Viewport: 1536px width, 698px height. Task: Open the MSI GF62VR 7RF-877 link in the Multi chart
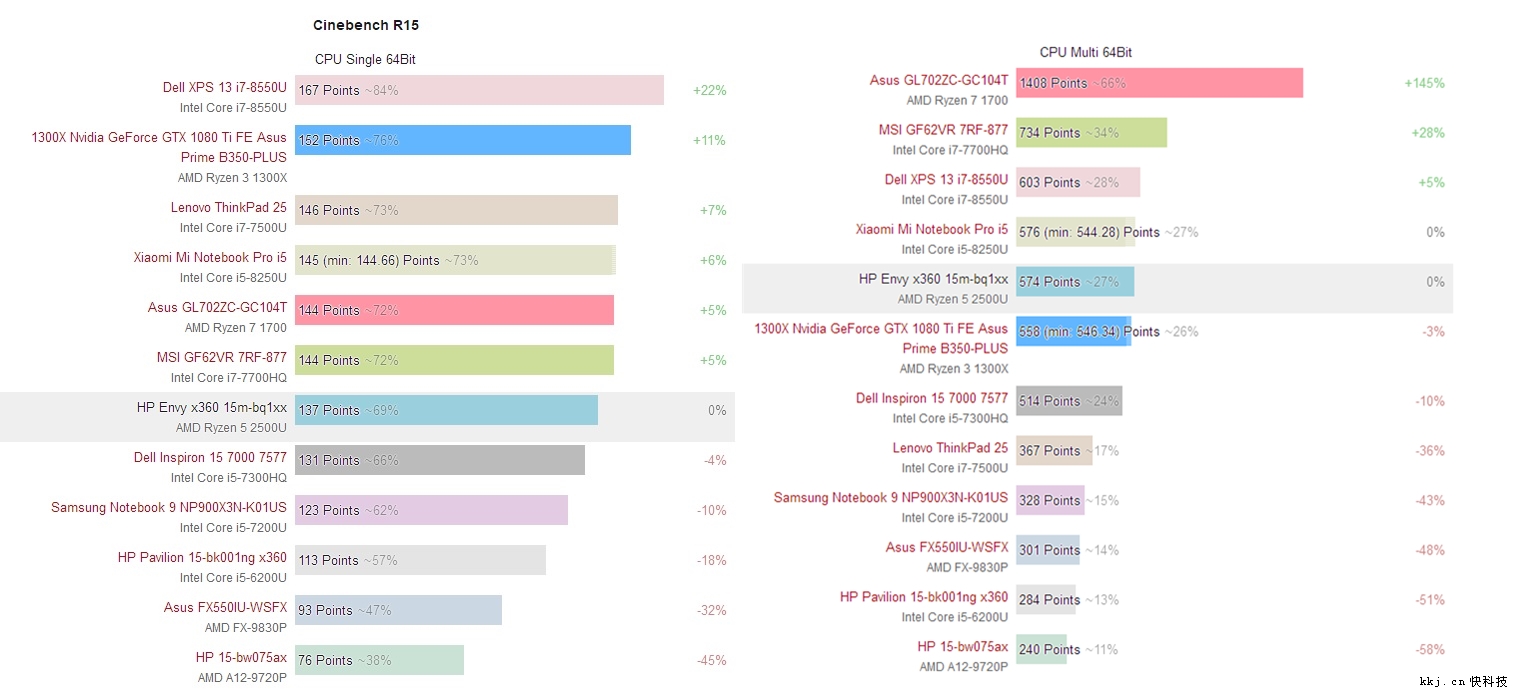pyautogui.click(x=943, y=130)
